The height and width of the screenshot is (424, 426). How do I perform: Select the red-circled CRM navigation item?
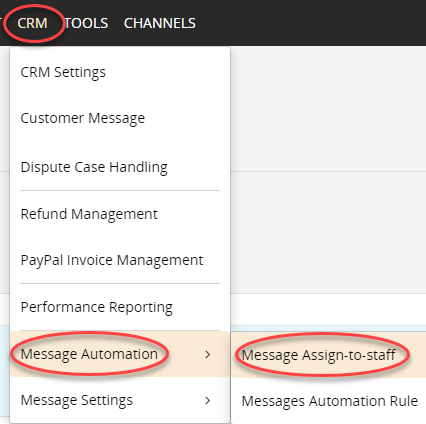(32, 23)
